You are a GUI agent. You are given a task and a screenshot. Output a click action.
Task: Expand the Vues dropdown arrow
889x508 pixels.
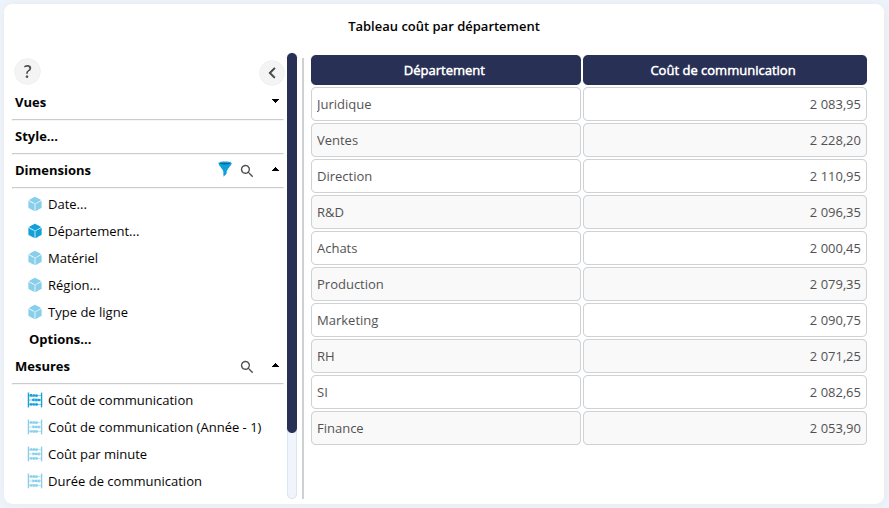[x=275, y=102]
